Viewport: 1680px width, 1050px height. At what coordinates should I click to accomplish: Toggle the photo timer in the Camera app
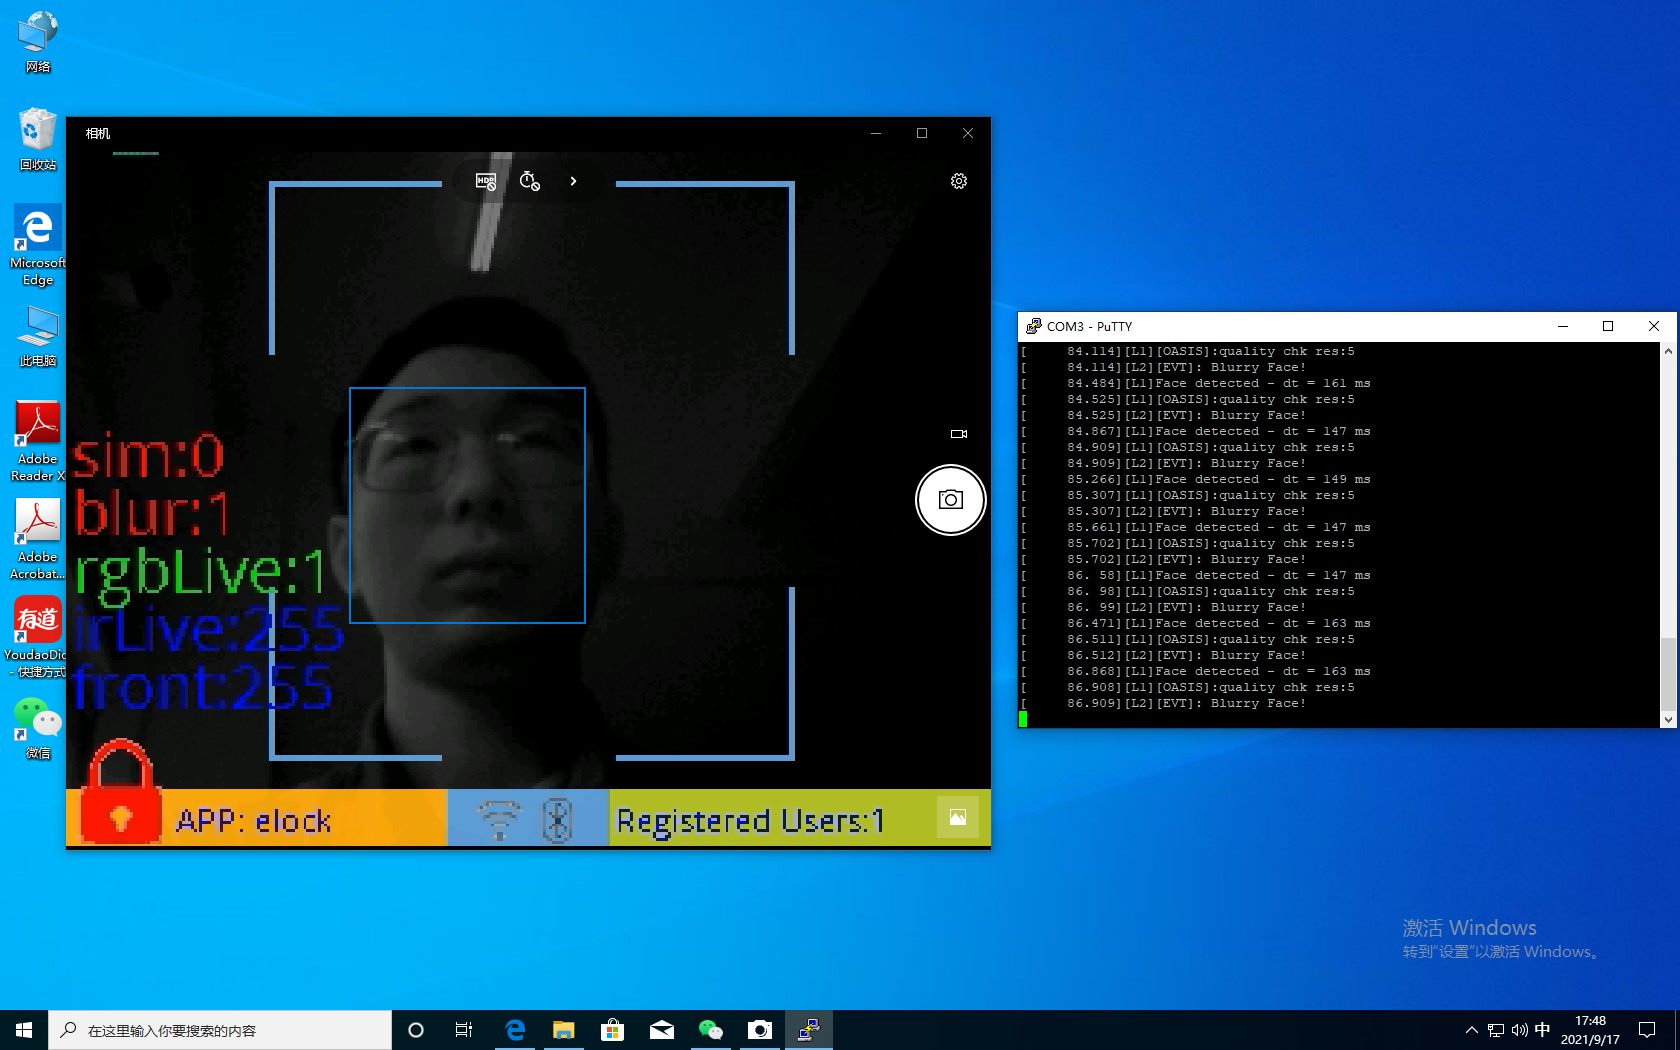530,181
